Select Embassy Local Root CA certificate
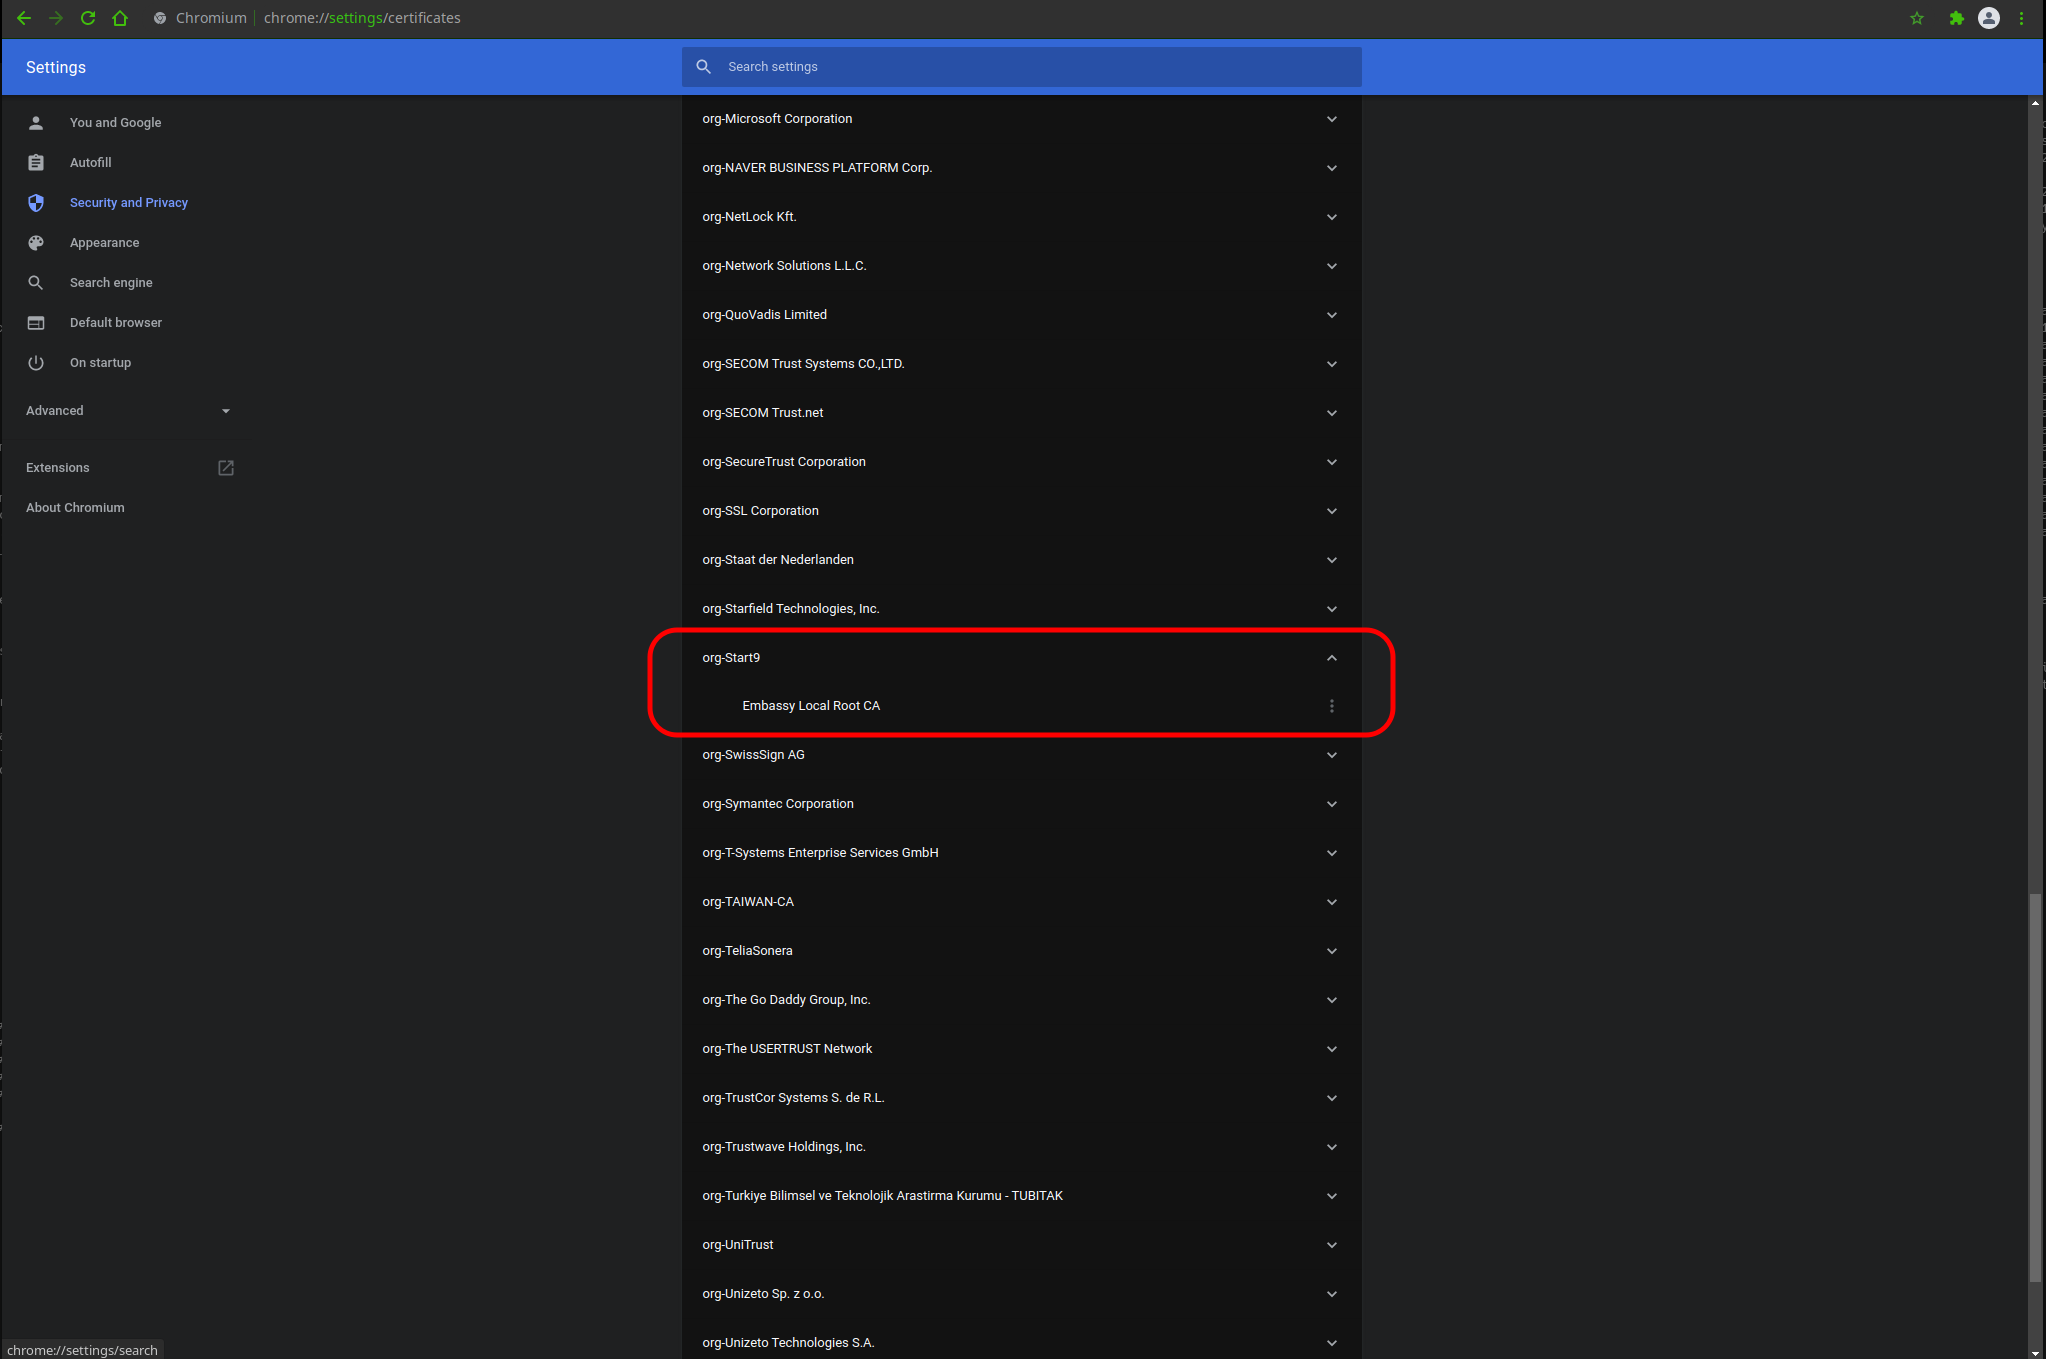 coord(811,706)
